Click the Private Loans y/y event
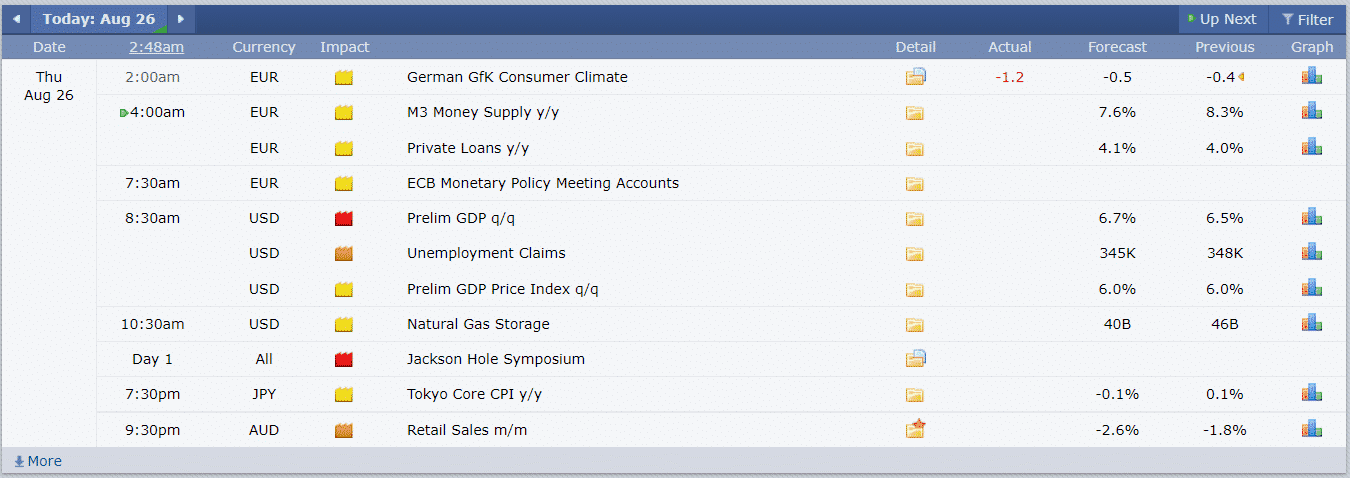This screenshot has height=478, width=1350. pyautogui.click(x=468, y=148)
